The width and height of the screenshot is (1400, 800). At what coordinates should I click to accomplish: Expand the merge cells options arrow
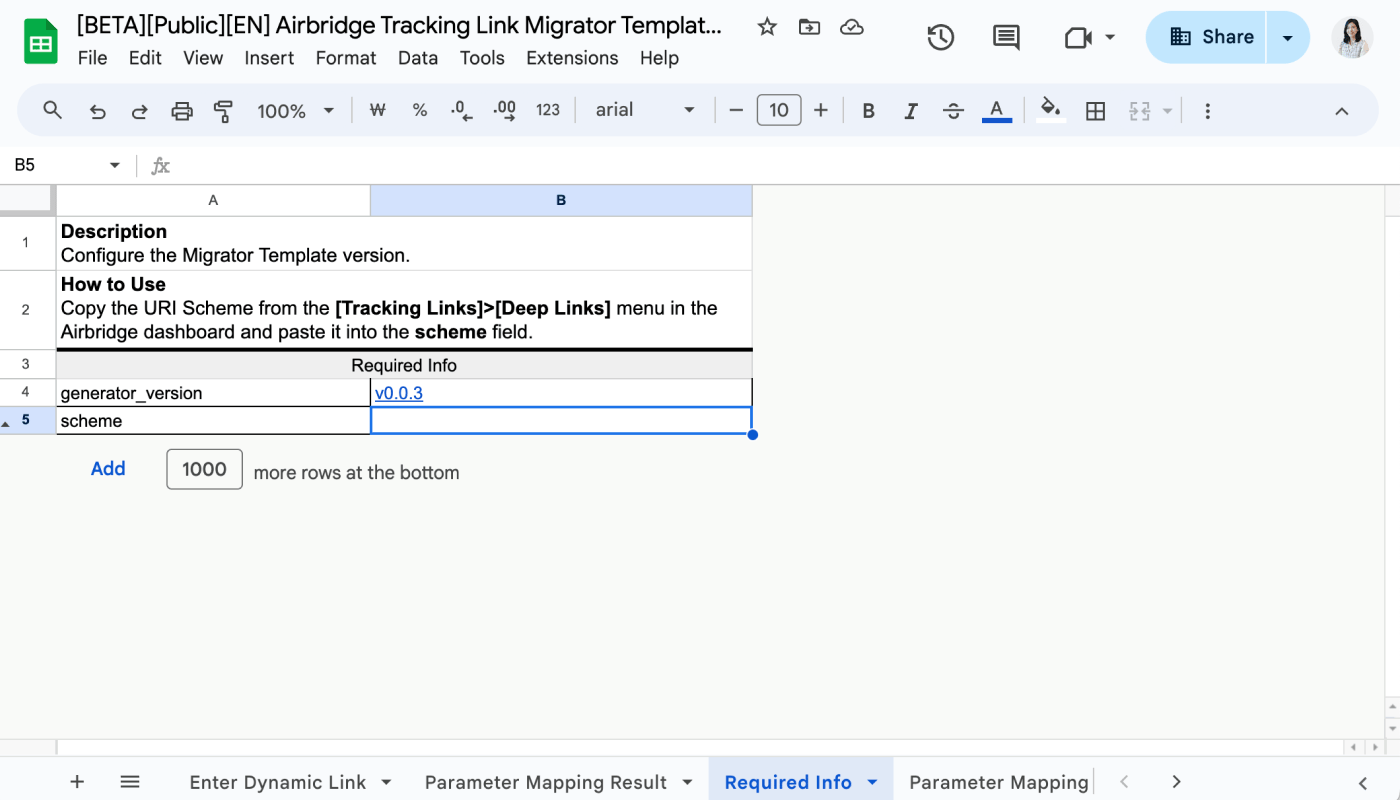click(x=1167, y=111)
